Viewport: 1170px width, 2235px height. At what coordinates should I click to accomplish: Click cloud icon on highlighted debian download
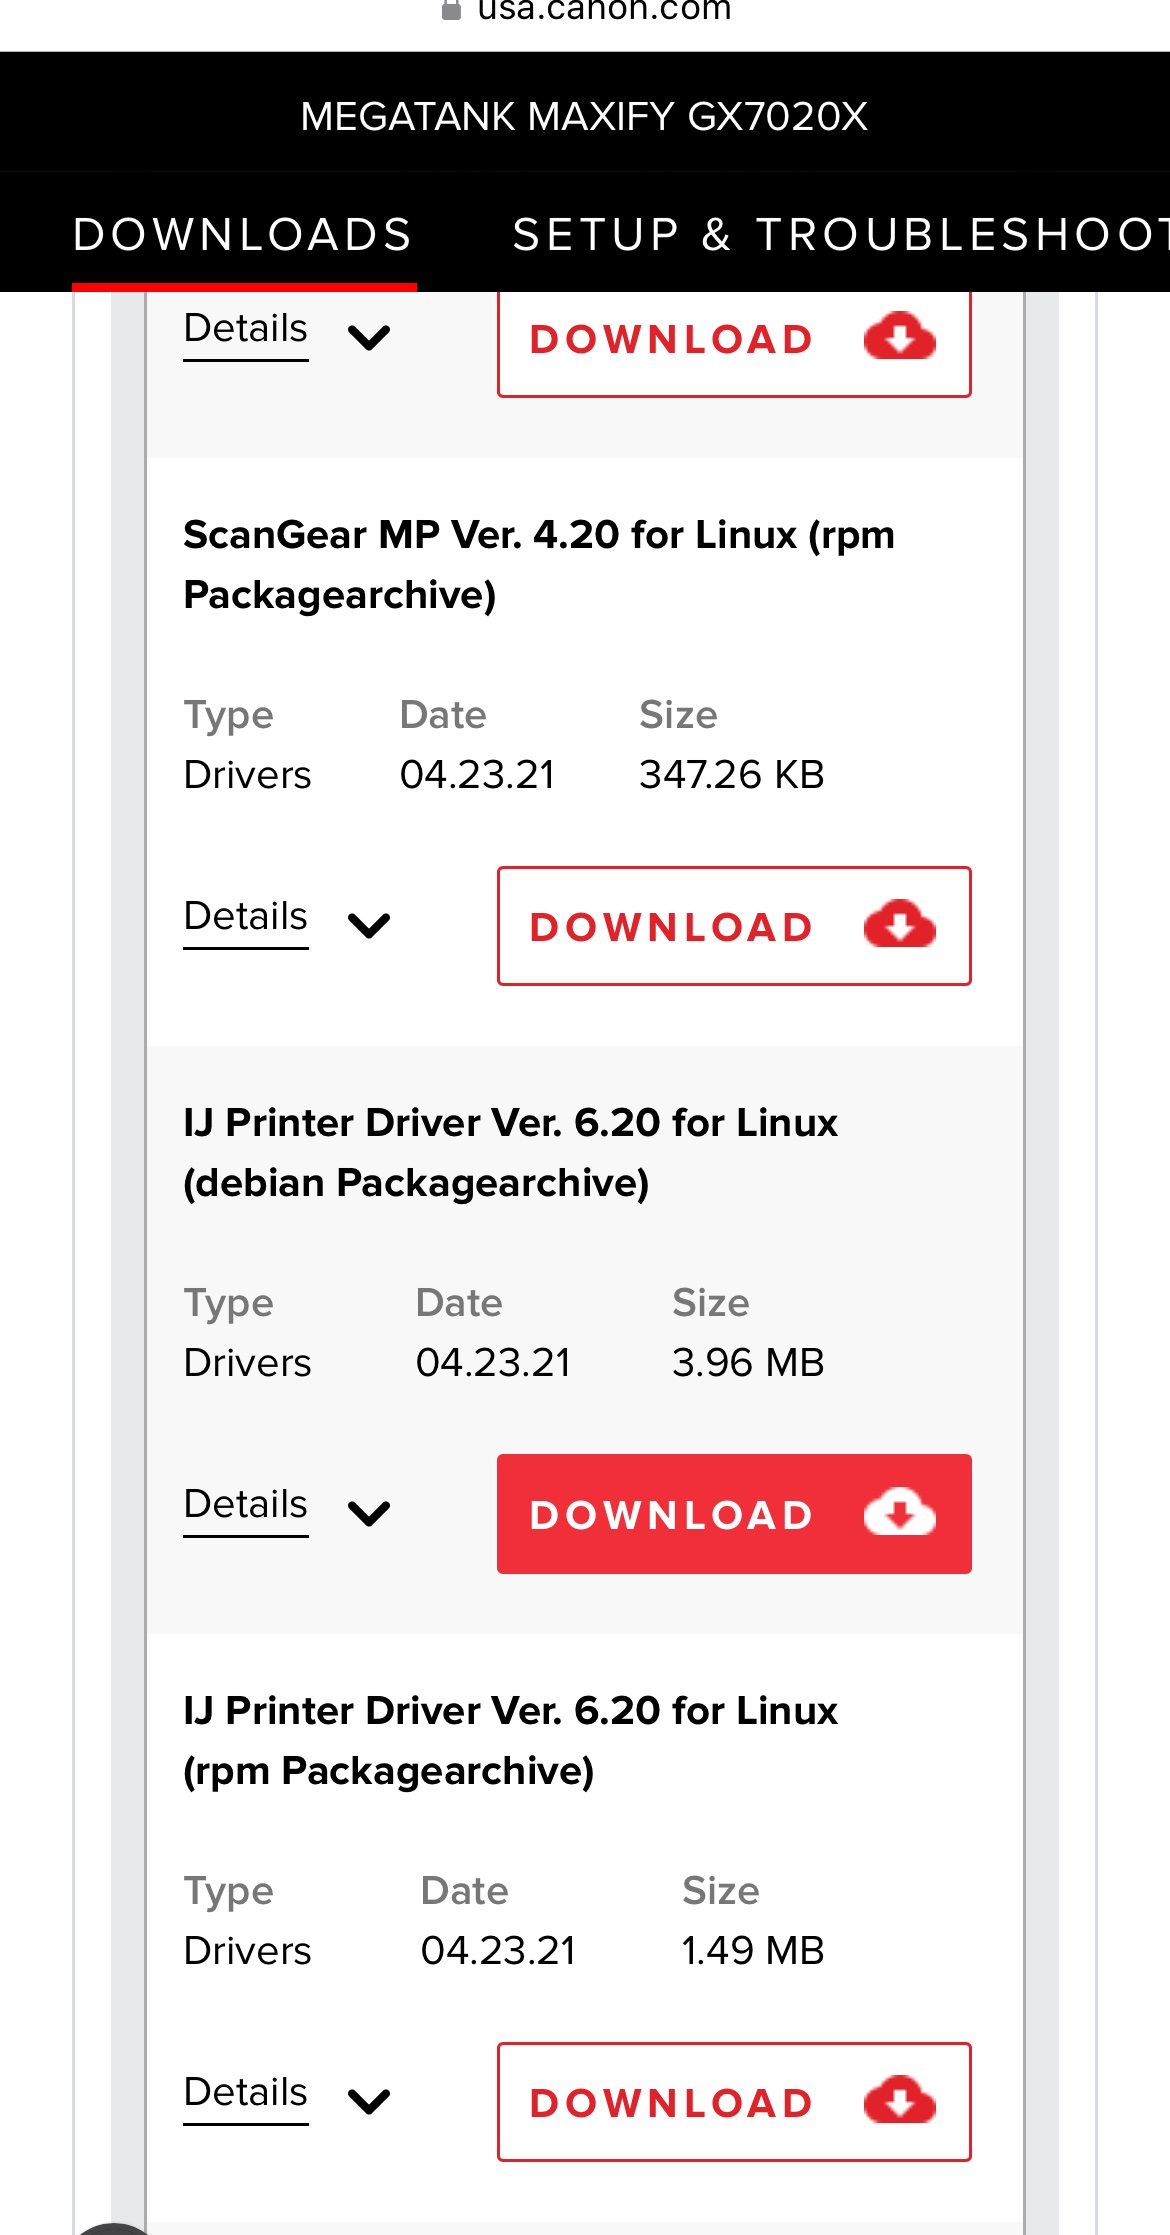tap(900, 1512)
